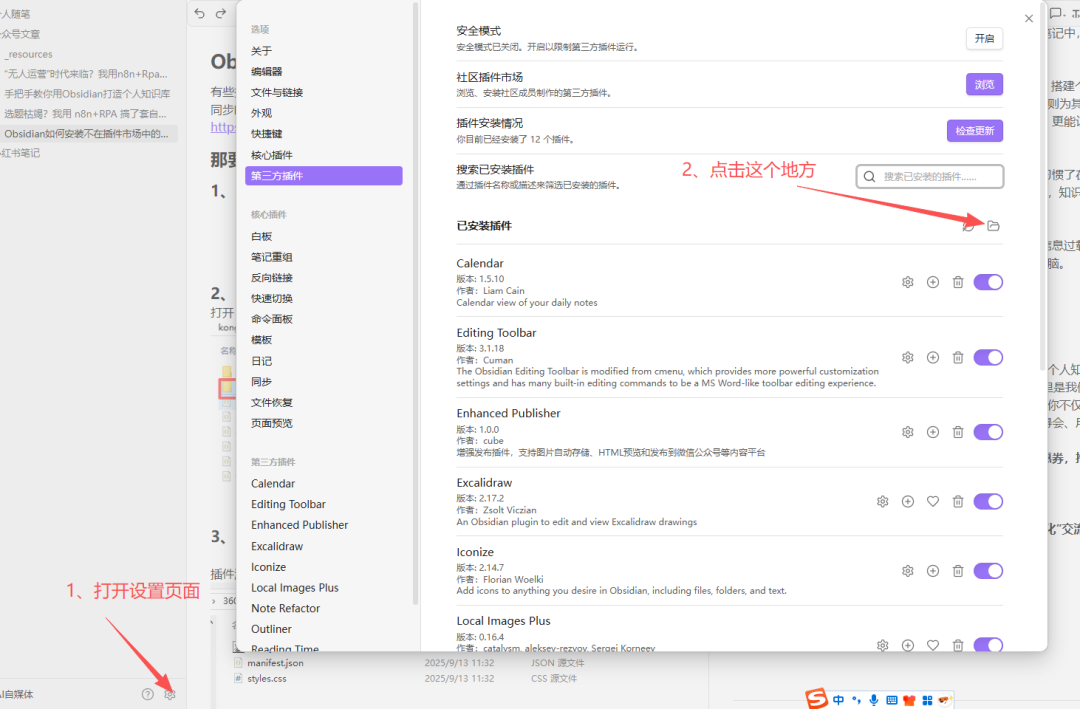
Task: Click Local Images Plus heart icon
Action: click(x=933, y=645)
